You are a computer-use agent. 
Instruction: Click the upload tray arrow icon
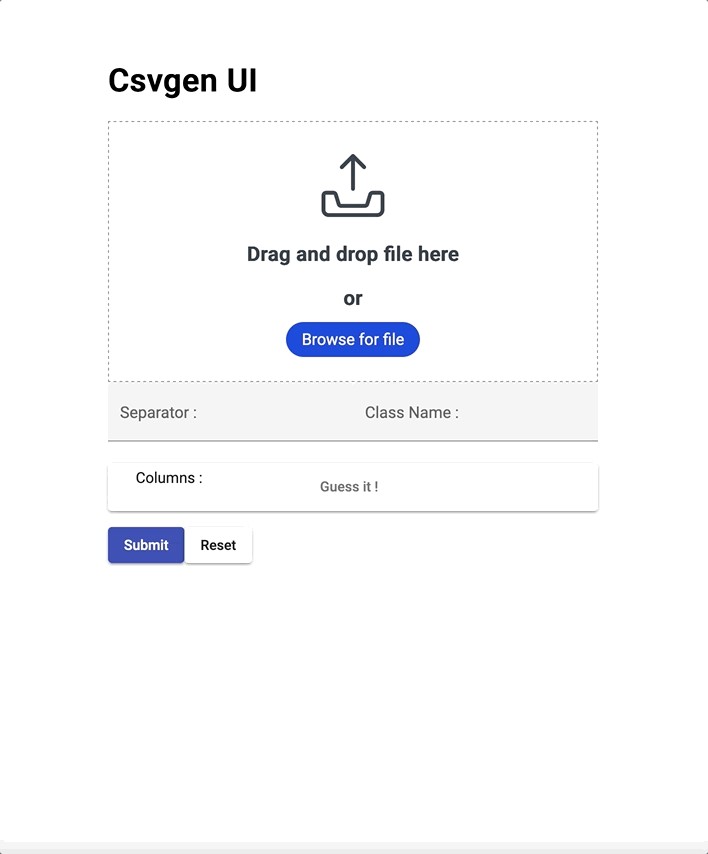(x=352, y=186)
